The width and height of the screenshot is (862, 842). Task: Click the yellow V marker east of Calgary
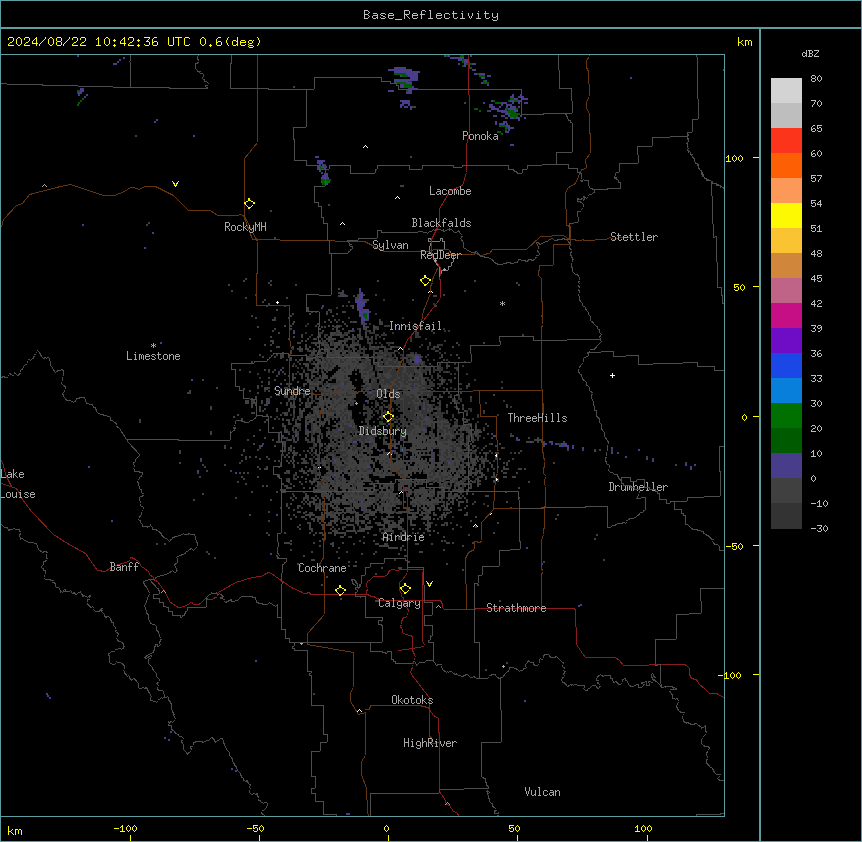tap(429, 584)
